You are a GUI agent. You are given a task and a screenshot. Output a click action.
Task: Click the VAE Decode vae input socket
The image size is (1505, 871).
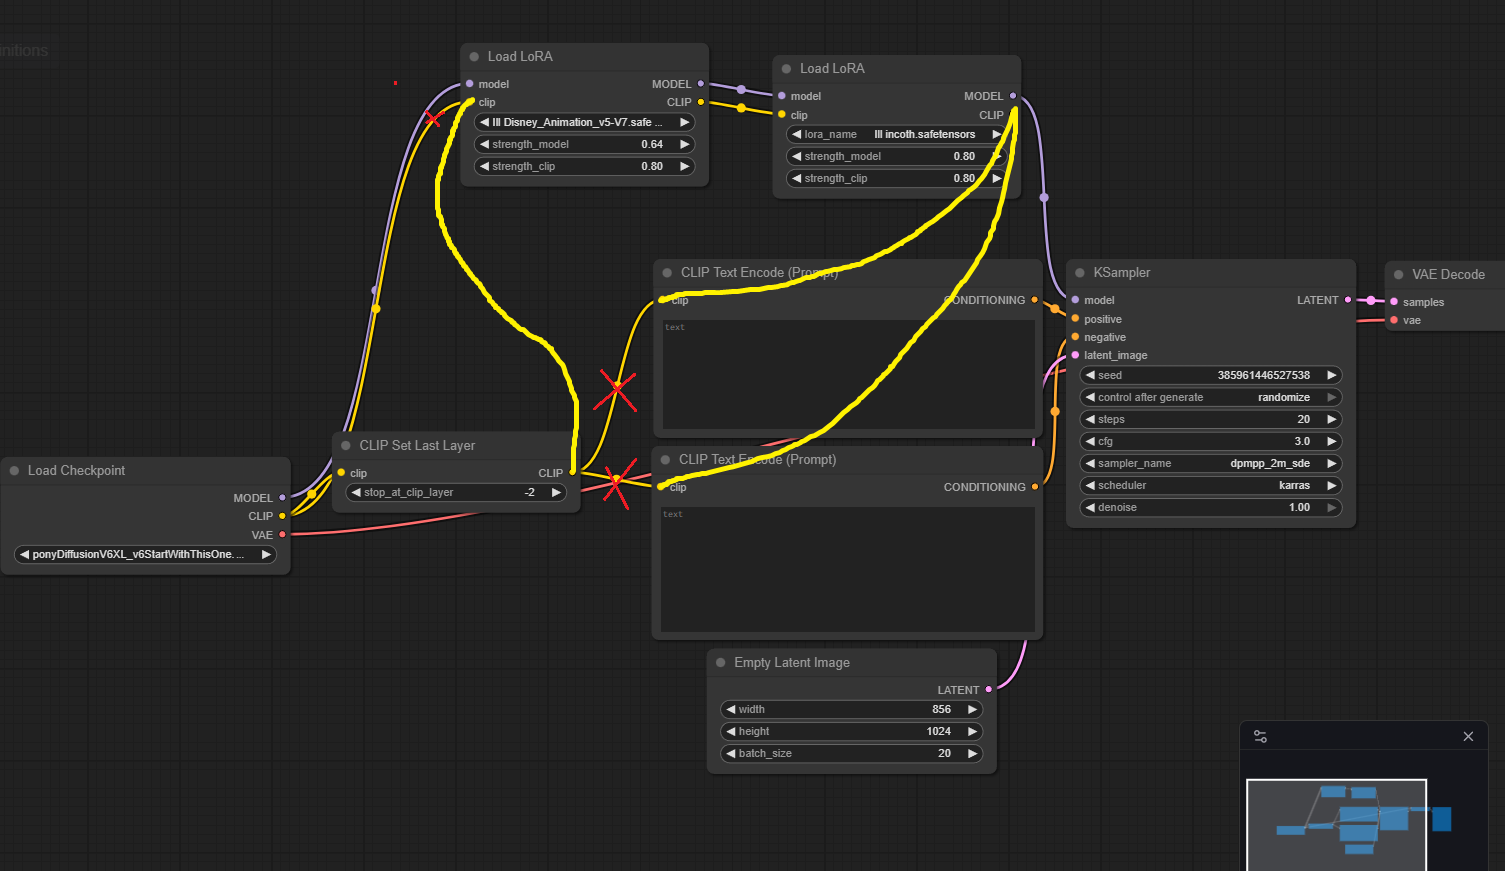(1394, 320)
